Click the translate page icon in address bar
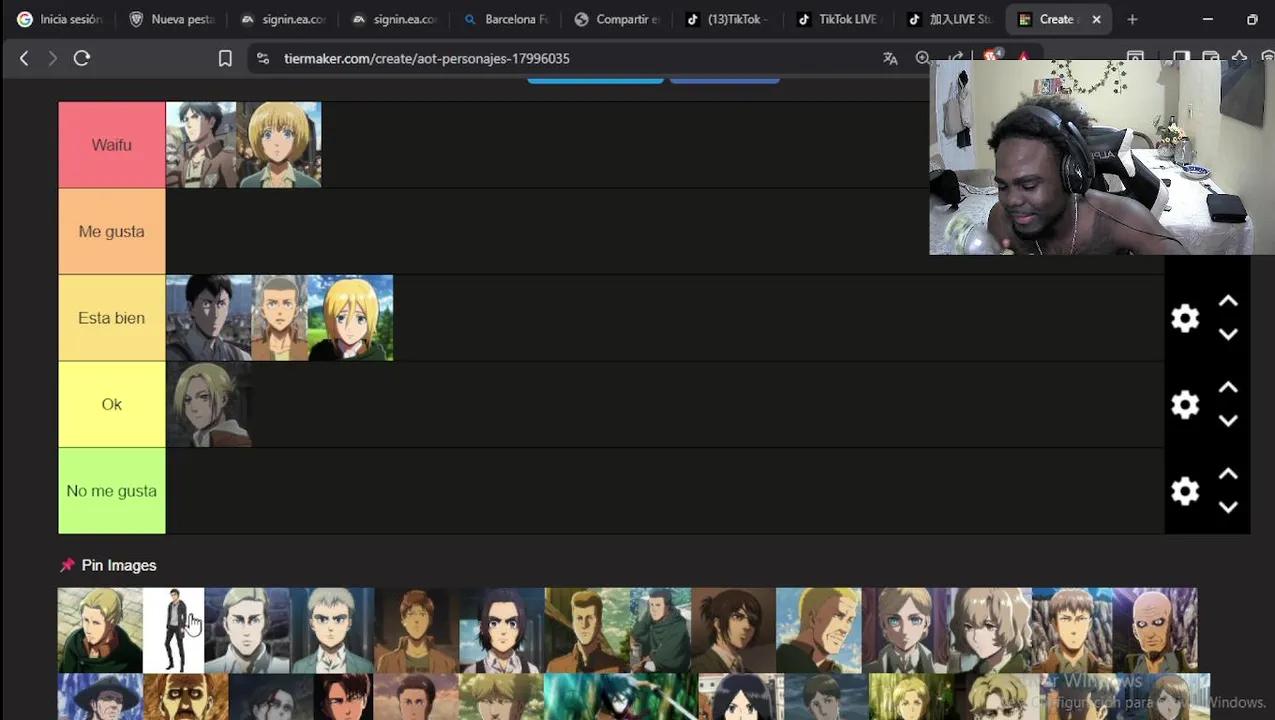The image size is (1275, 720). coord(890,58)
